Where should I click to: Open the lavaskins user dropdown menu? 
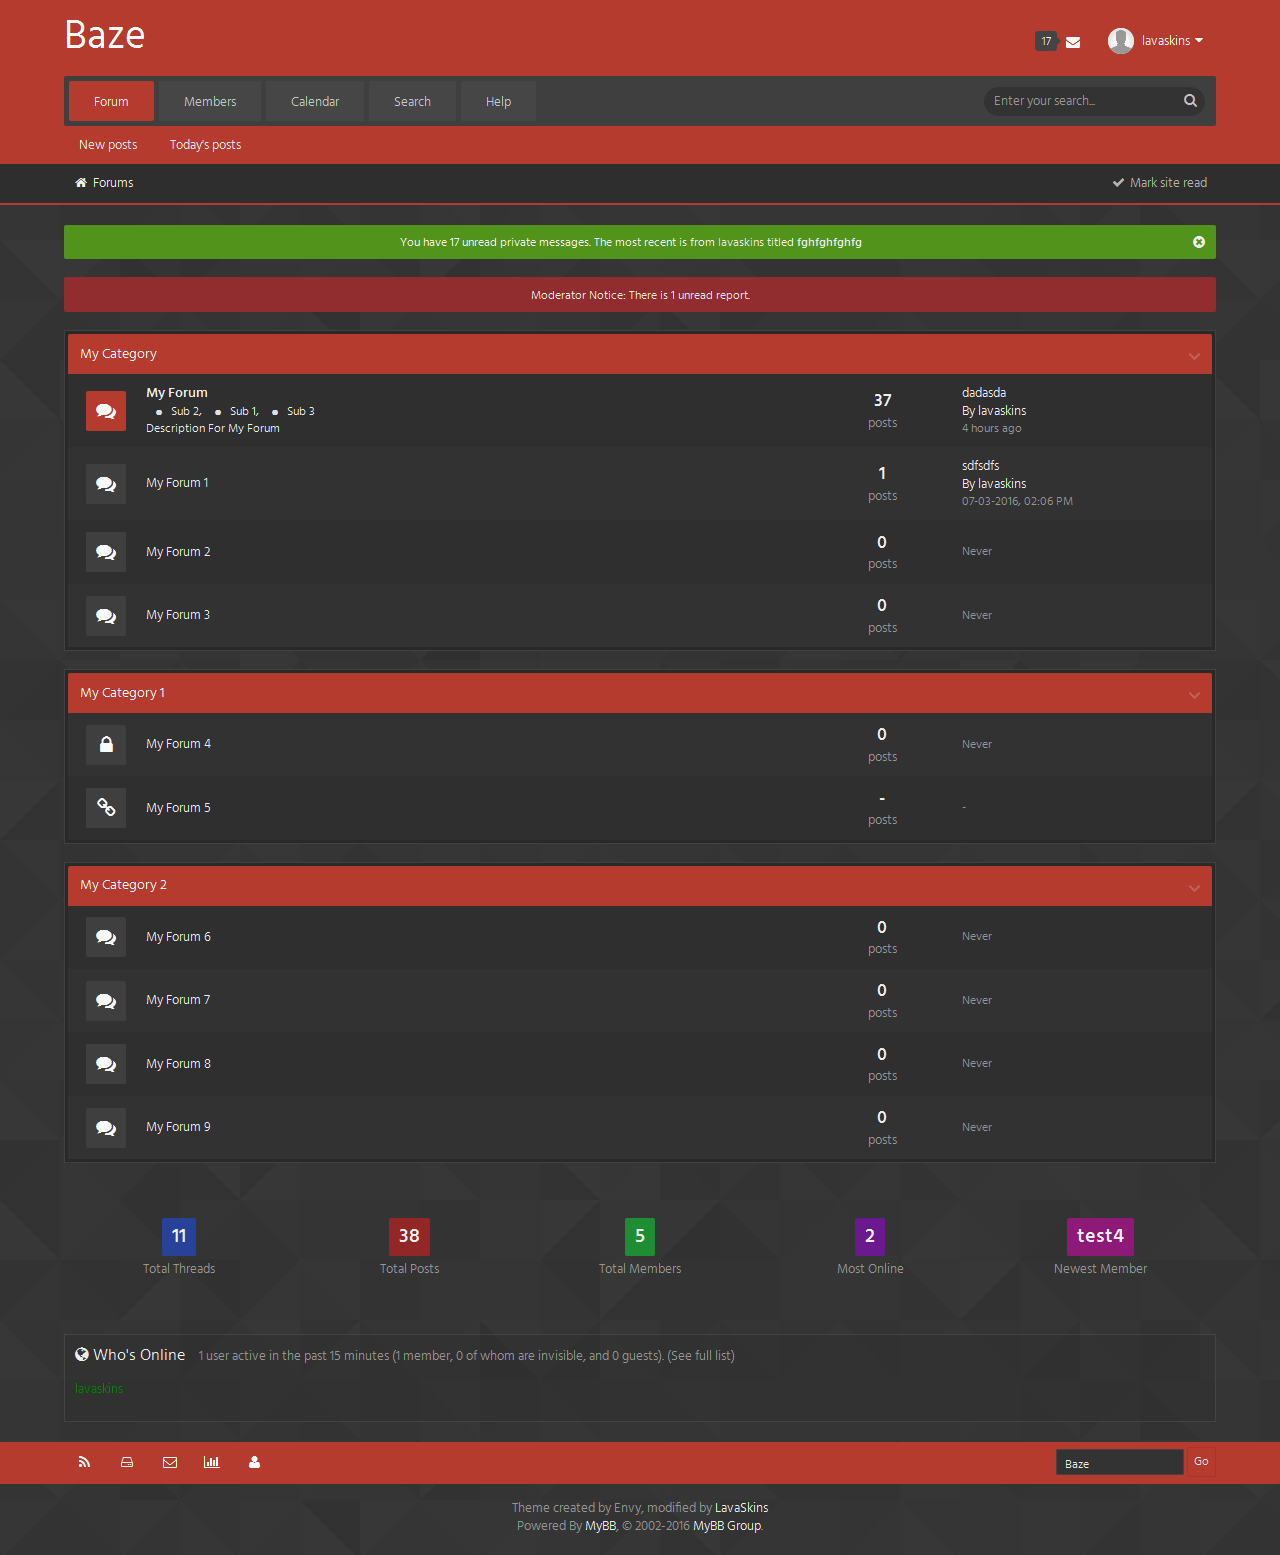[x=1156, y=41]
